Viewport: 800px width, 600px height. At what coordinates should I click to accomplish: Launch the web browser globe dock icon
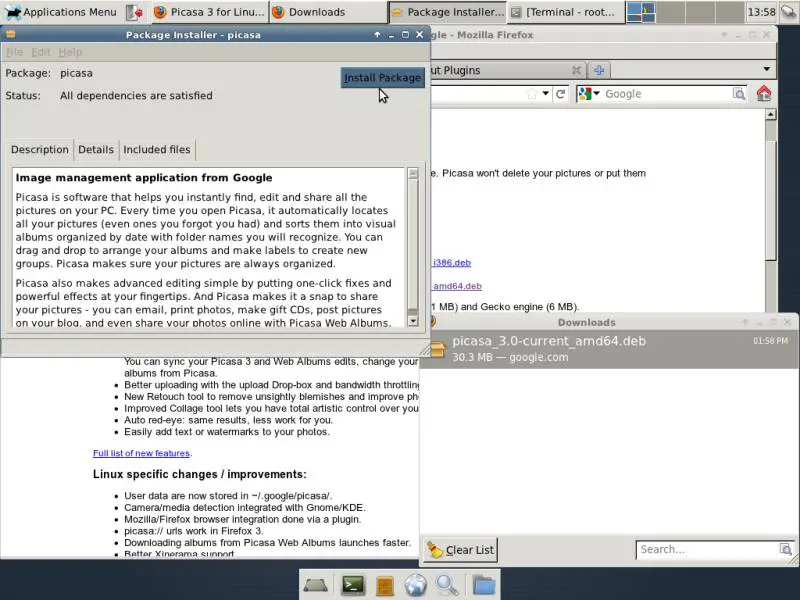pos(416,585)
